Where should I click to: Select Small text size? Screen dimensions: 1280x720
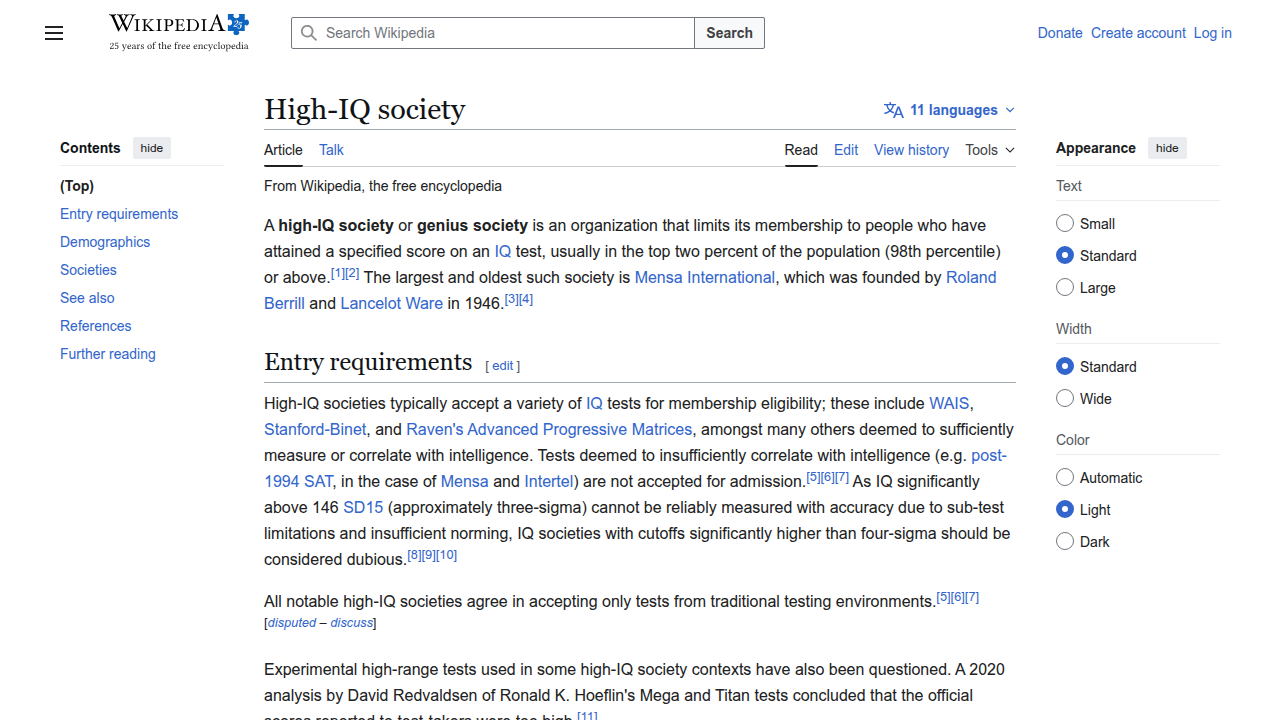(x=1065, y=223)
